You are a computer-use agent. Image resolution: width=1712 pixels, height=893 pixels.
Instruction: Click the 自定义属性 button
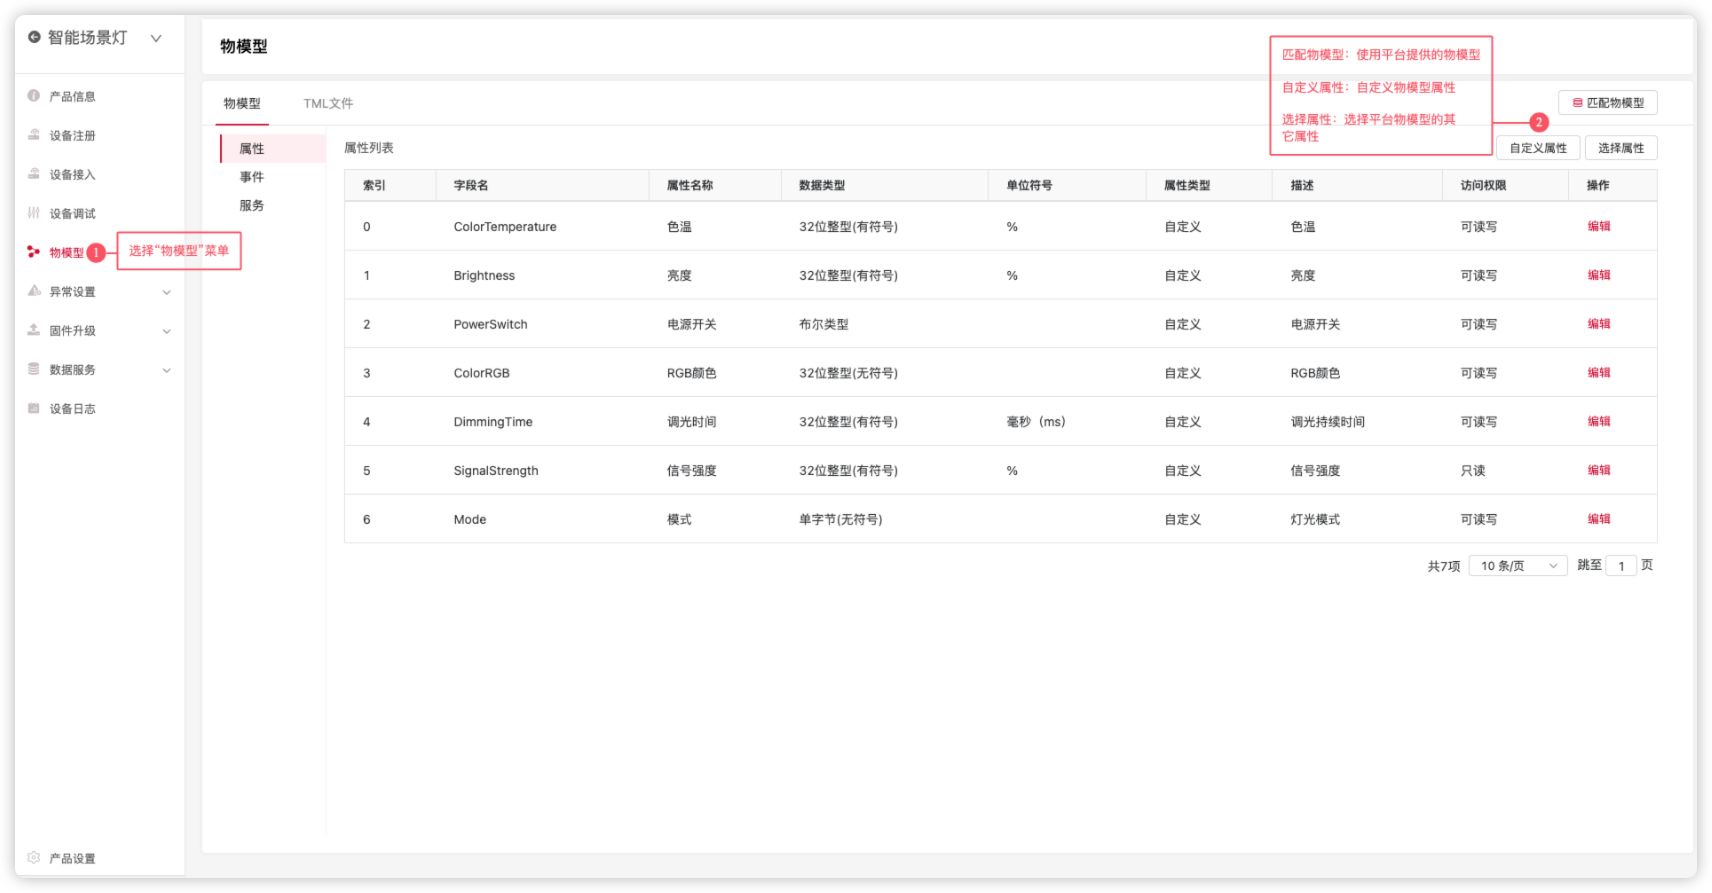pyautogui.click(x=1537, y=148)
